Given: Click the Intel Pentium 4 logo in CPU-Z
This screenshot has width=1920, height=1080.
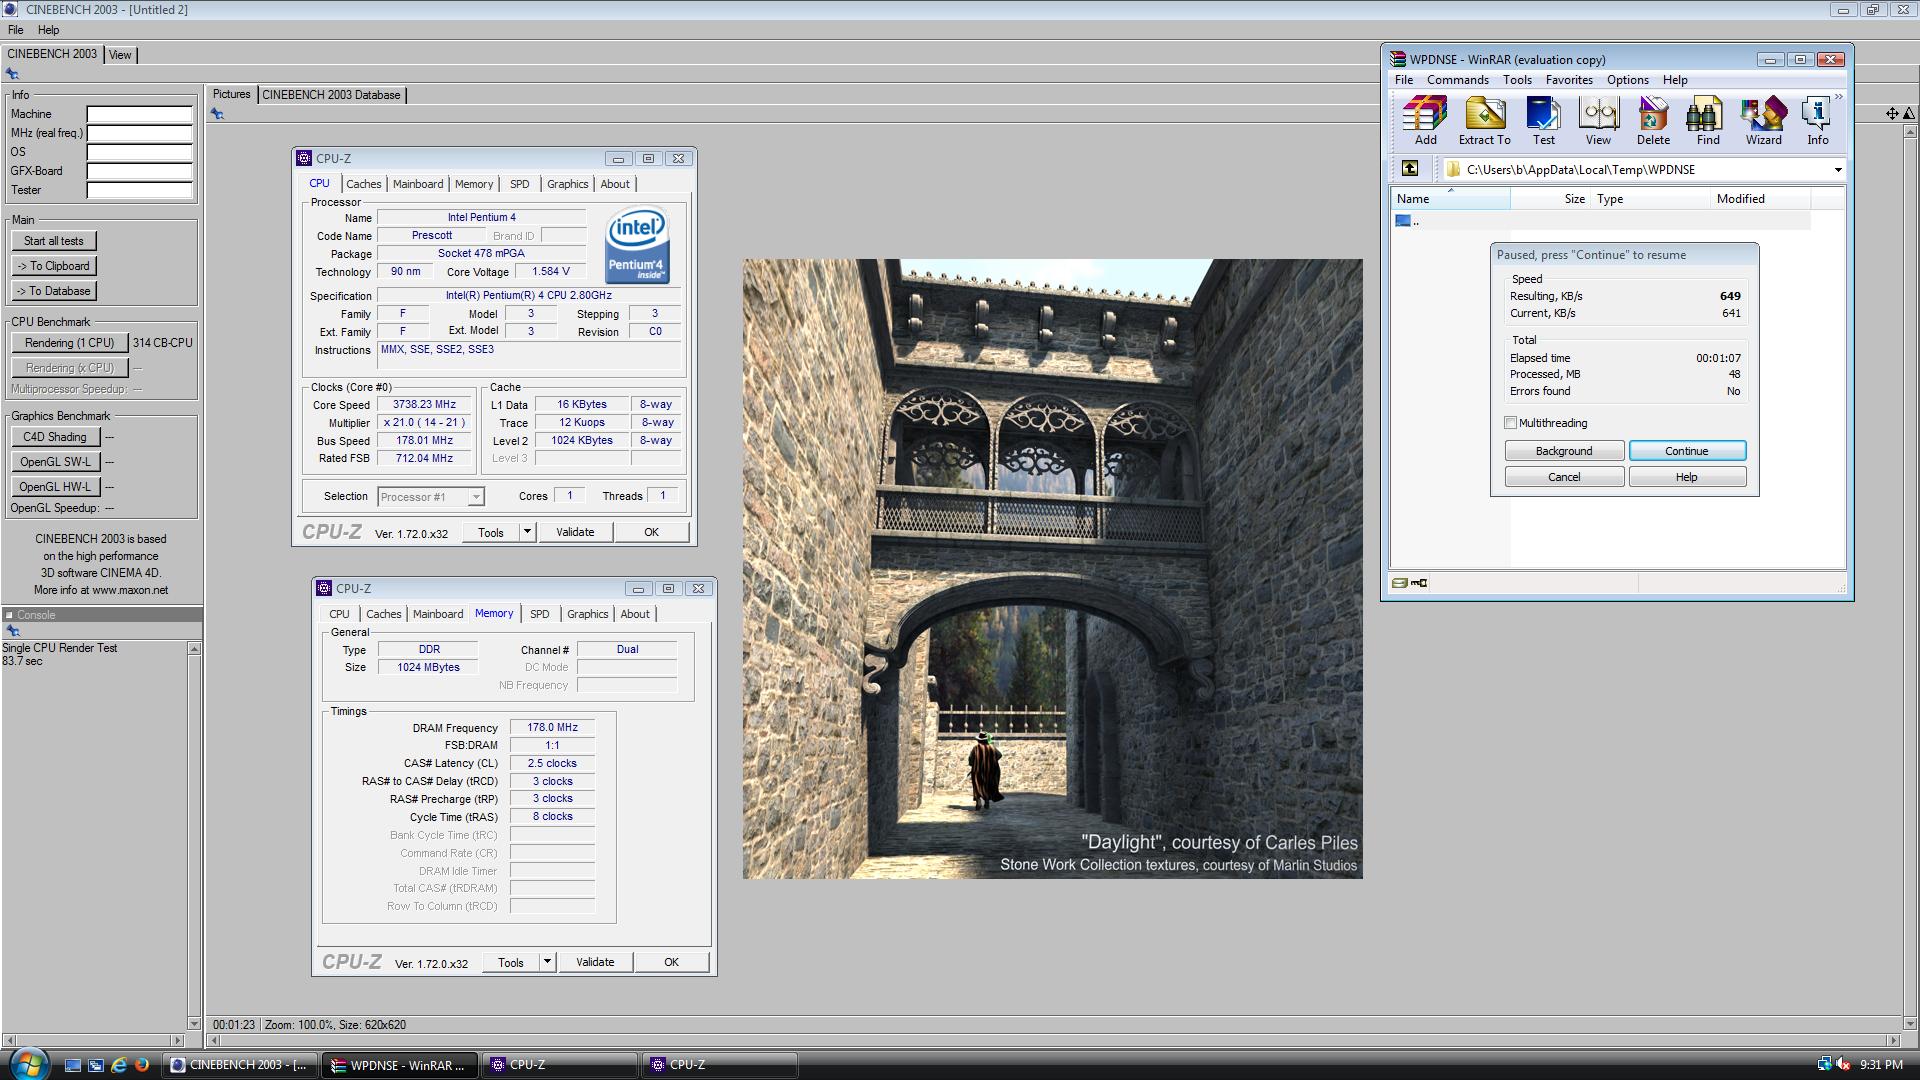Looking at the screenshot, I should (637, 246).
